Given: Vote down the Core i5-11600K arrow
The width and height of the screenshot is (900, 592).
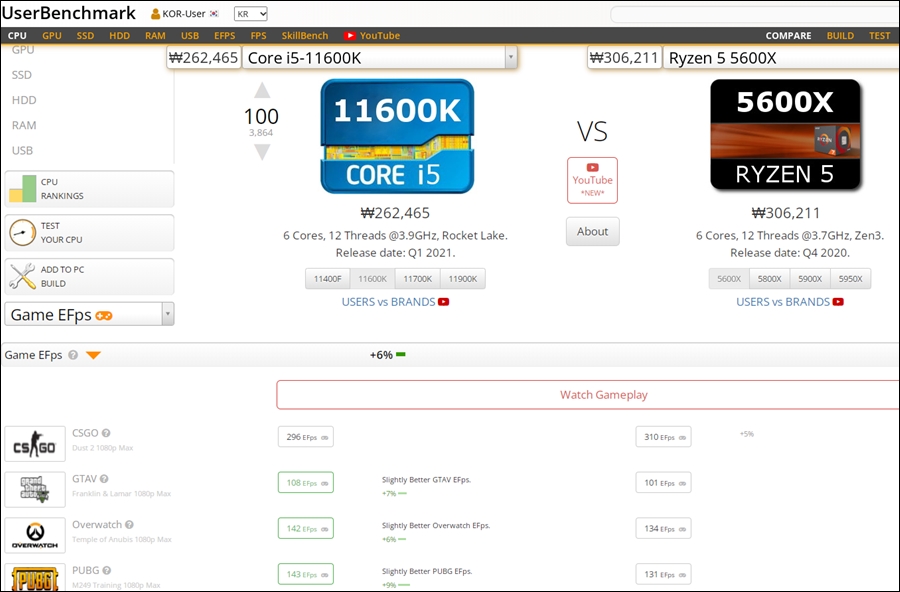Looking at the screenshot, I should click(262, 152).
